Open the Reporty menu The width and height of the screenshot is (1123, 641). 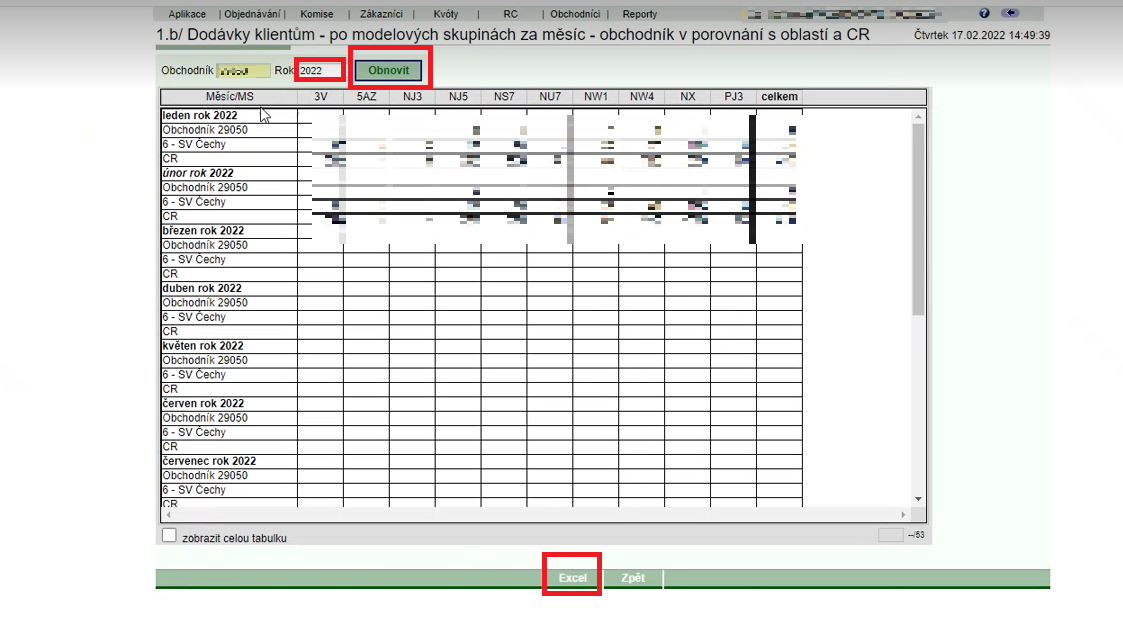[x=640, y=15]
